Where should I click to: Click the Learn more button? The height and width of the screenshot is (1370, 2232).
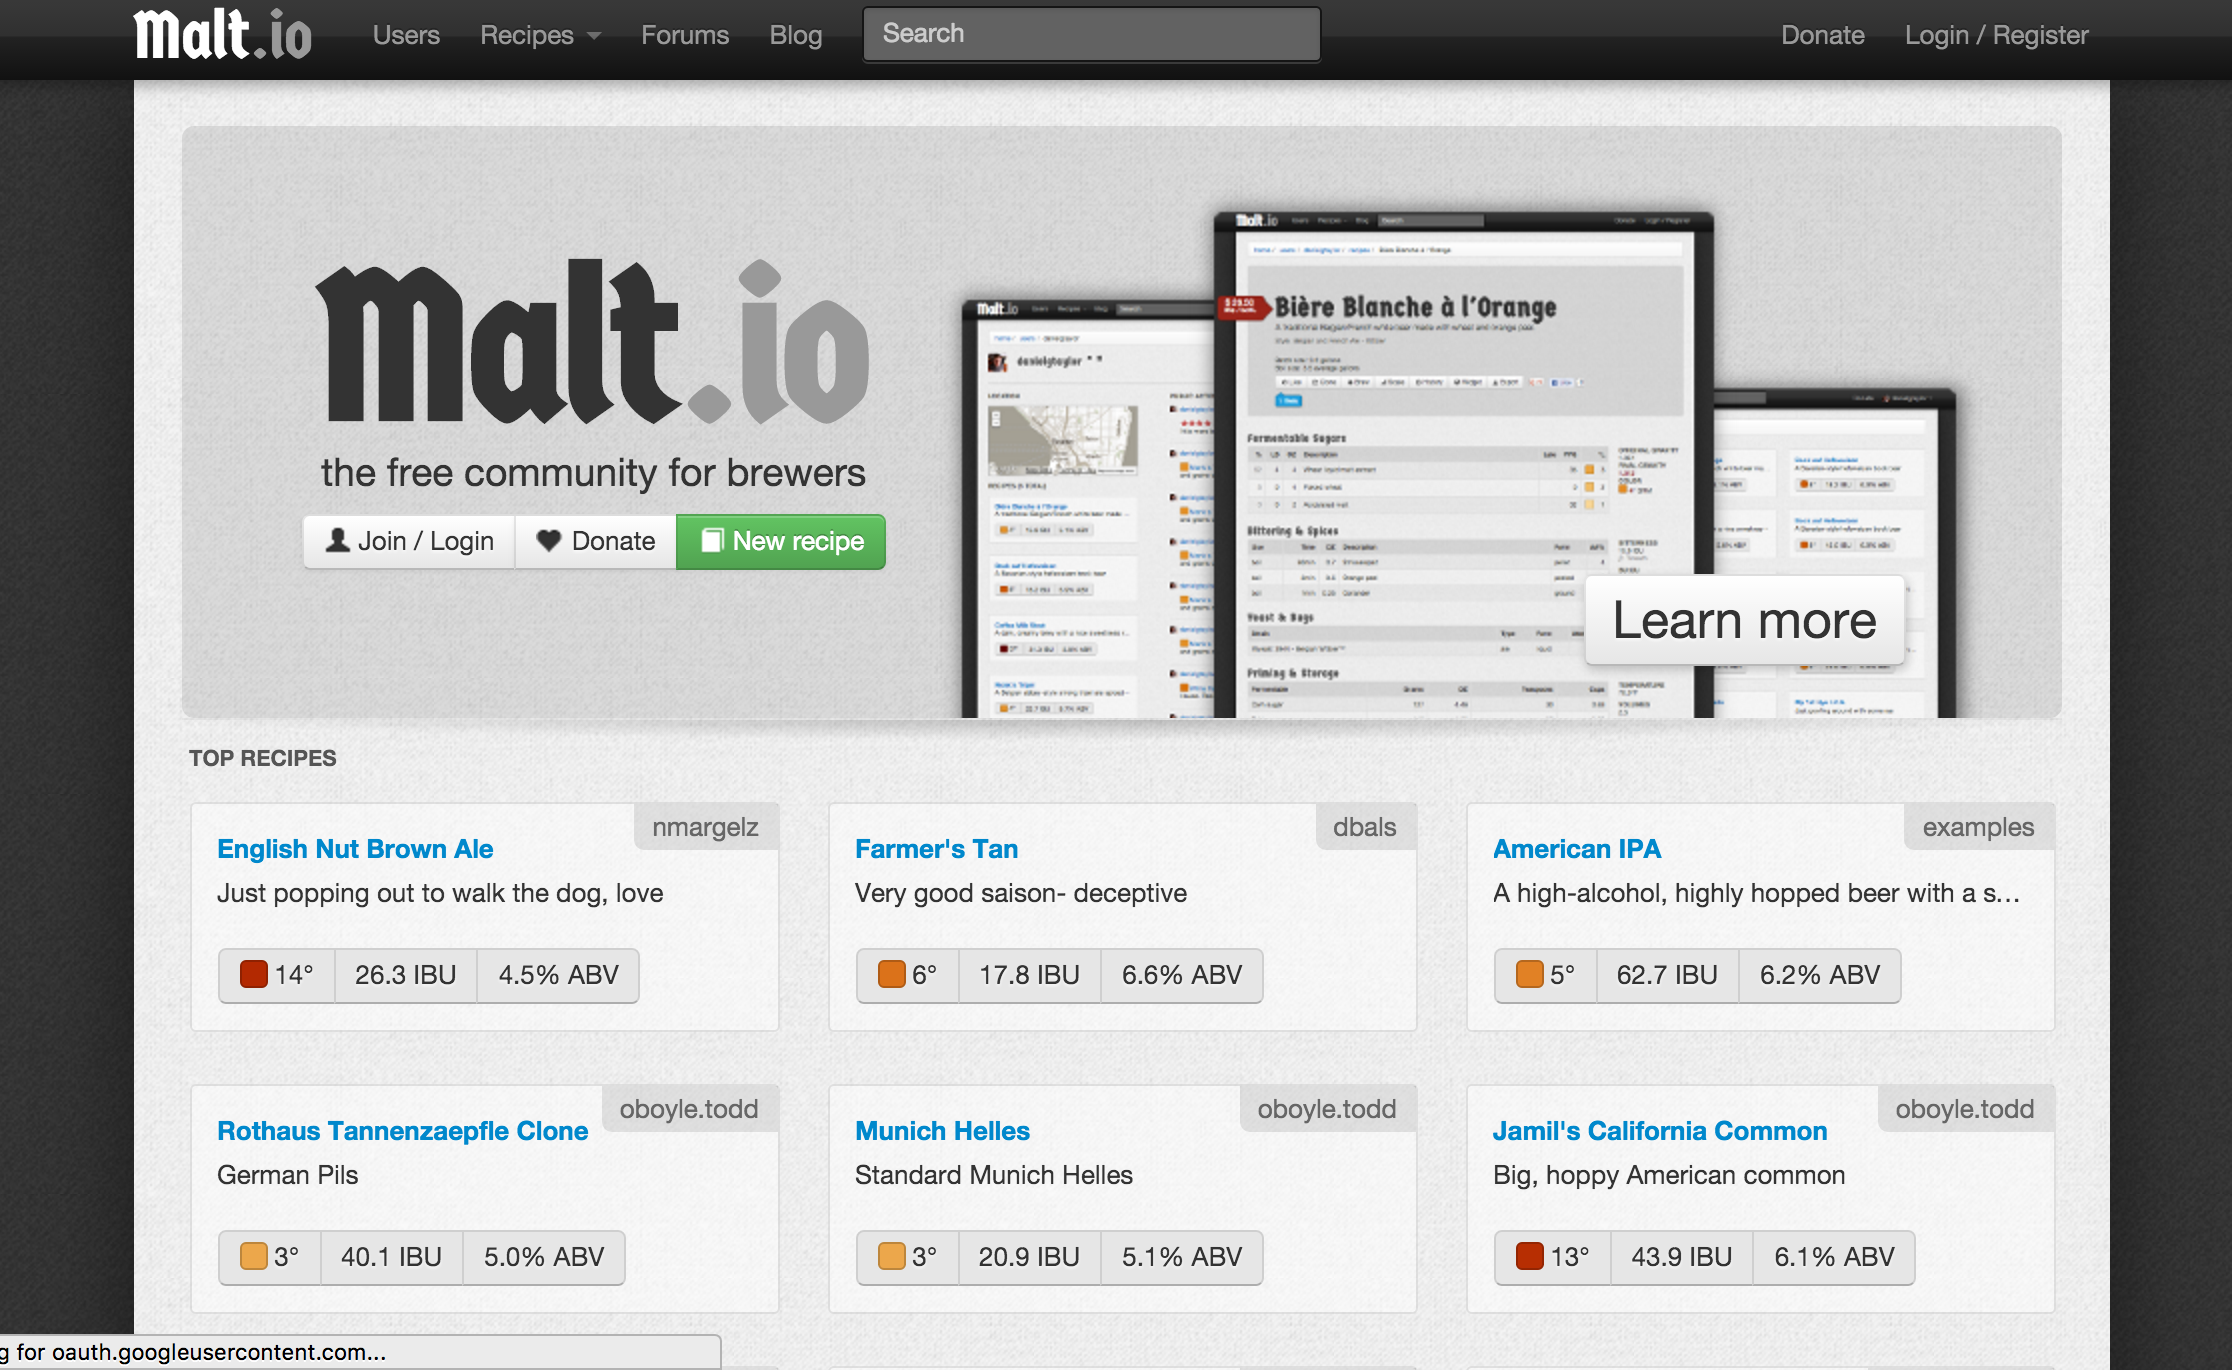[1744, 620]
